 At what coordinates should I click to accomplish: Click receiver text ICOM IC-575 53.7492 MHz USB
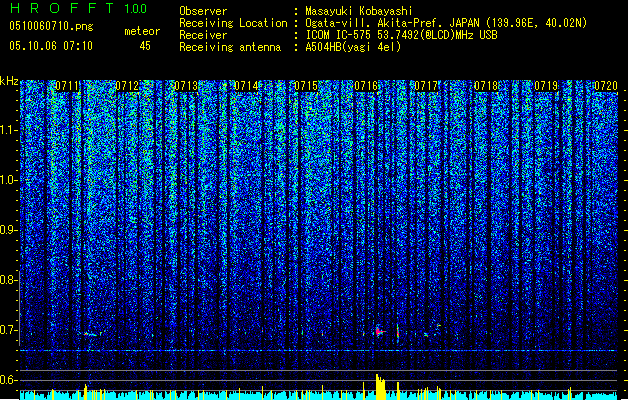tap(401, 35)
